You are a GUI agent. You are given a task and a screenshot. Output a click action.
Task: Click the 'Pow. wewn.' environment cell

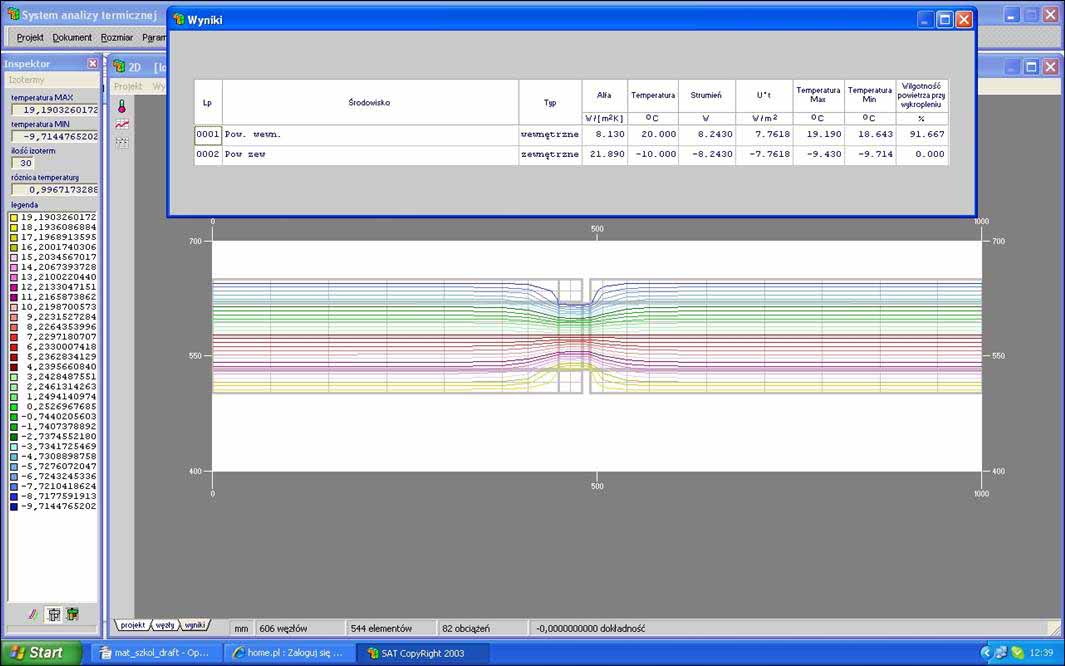point(370,134)
